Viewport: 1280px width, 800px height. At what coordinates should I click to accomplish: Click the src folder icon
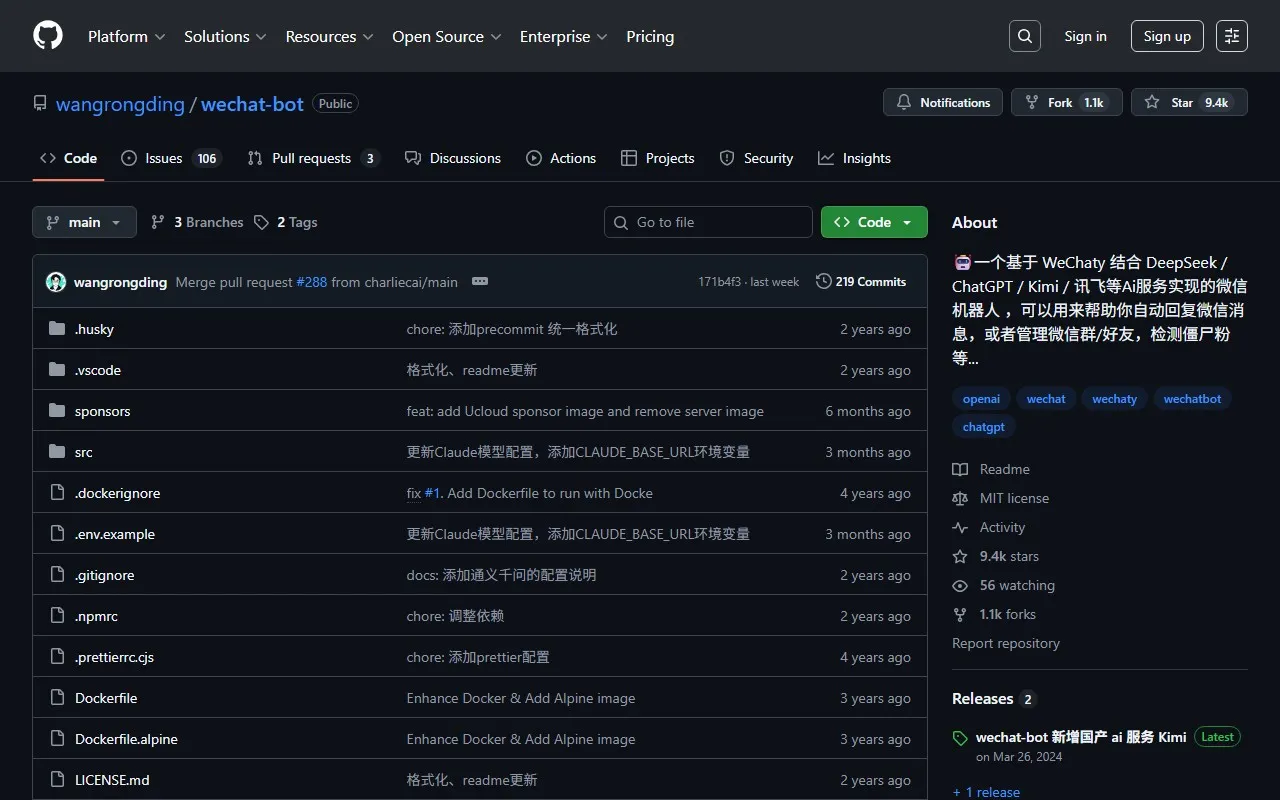57,451
